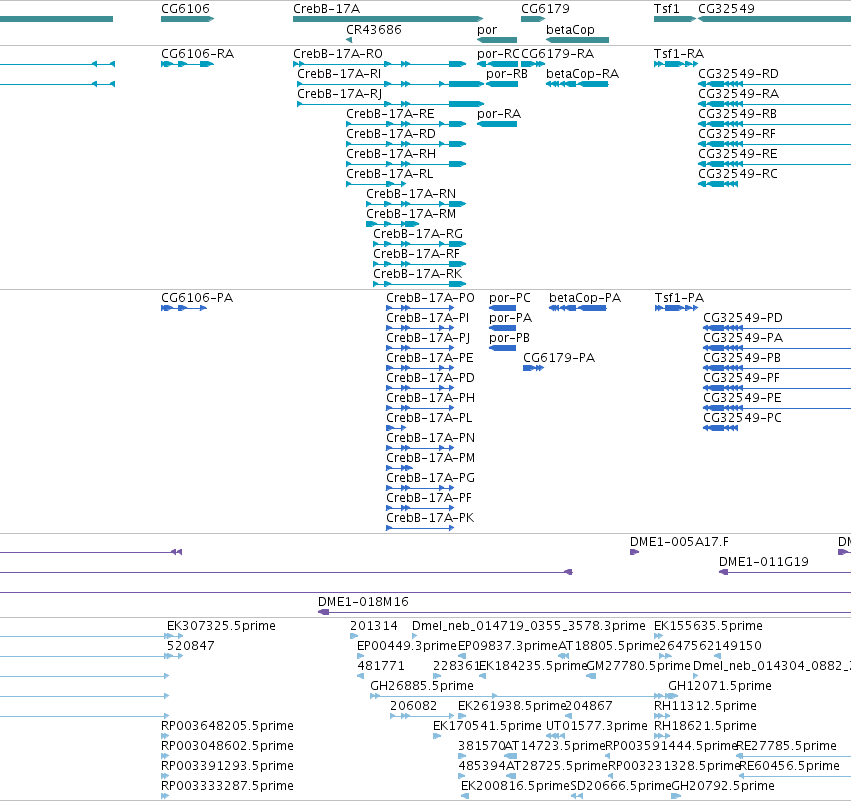
Task: Select transcript CrebB-17A-RI label
Action: (339, 74)
